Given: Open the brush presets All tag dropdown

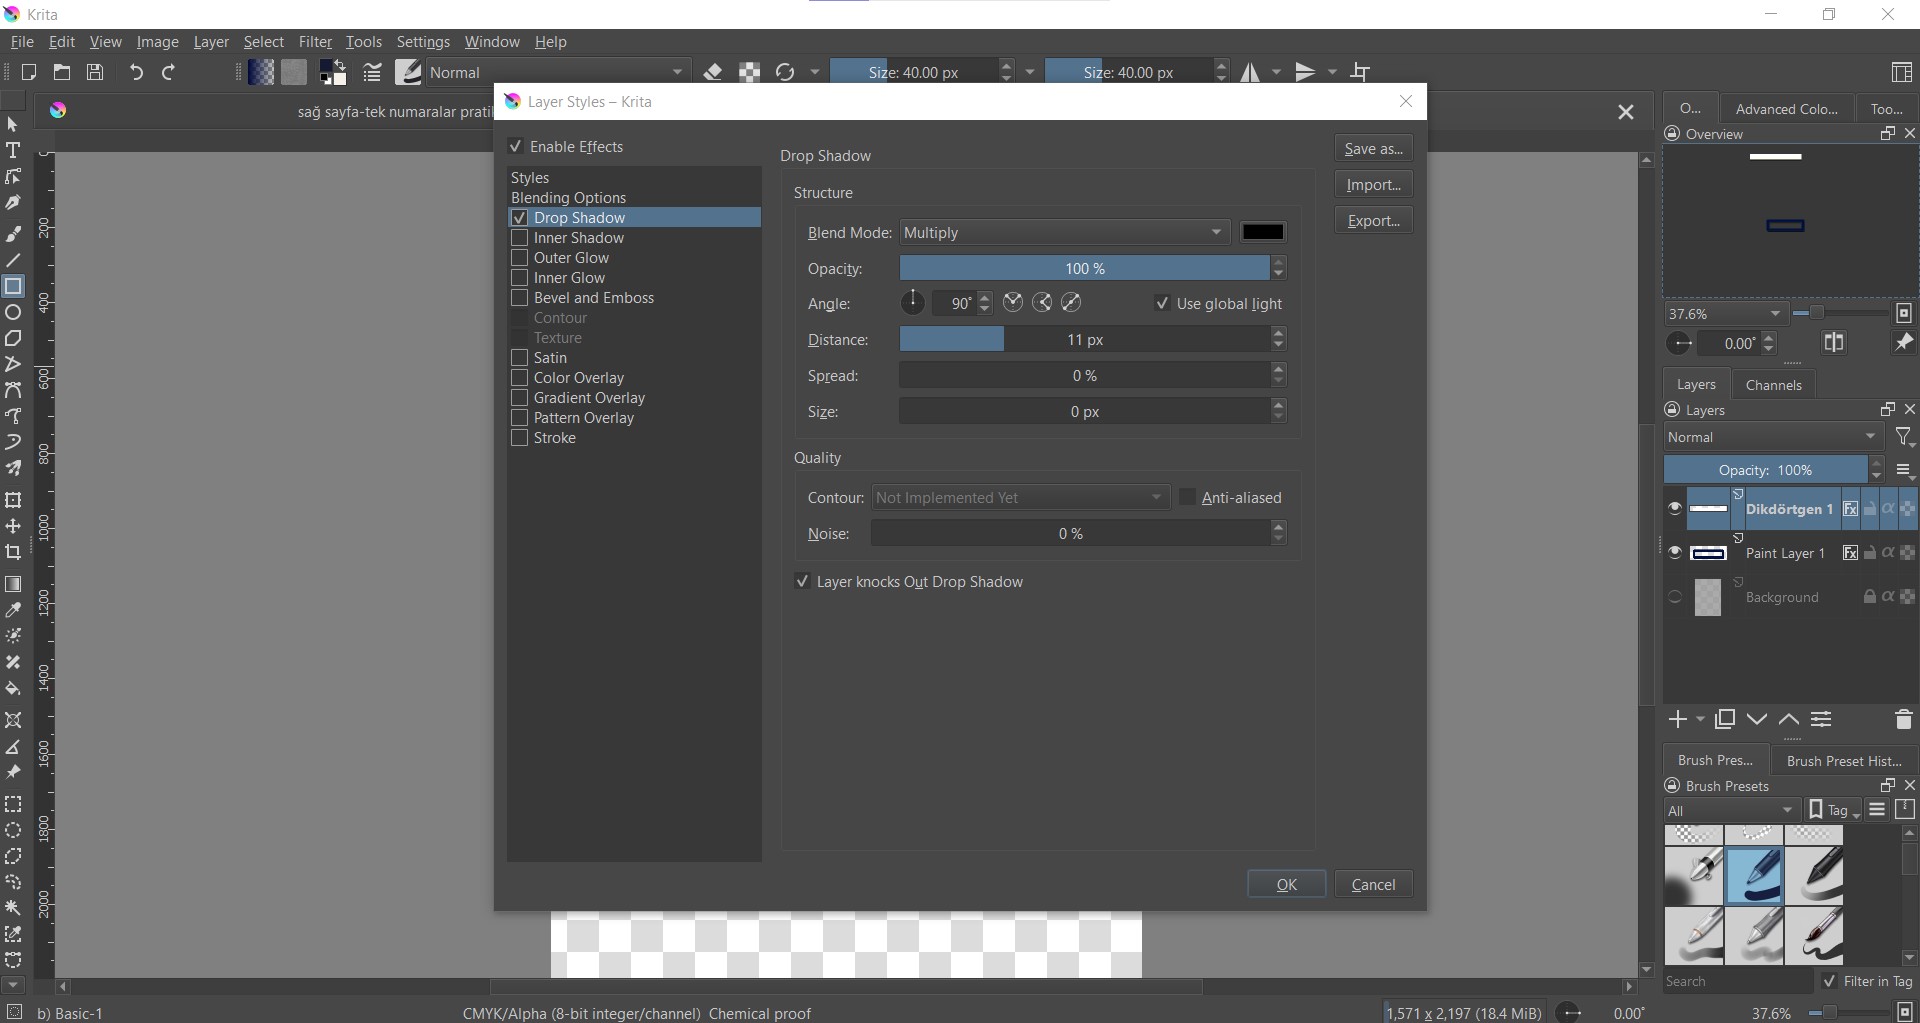Looking at the screenshot, I should [x=1731, y=811].
